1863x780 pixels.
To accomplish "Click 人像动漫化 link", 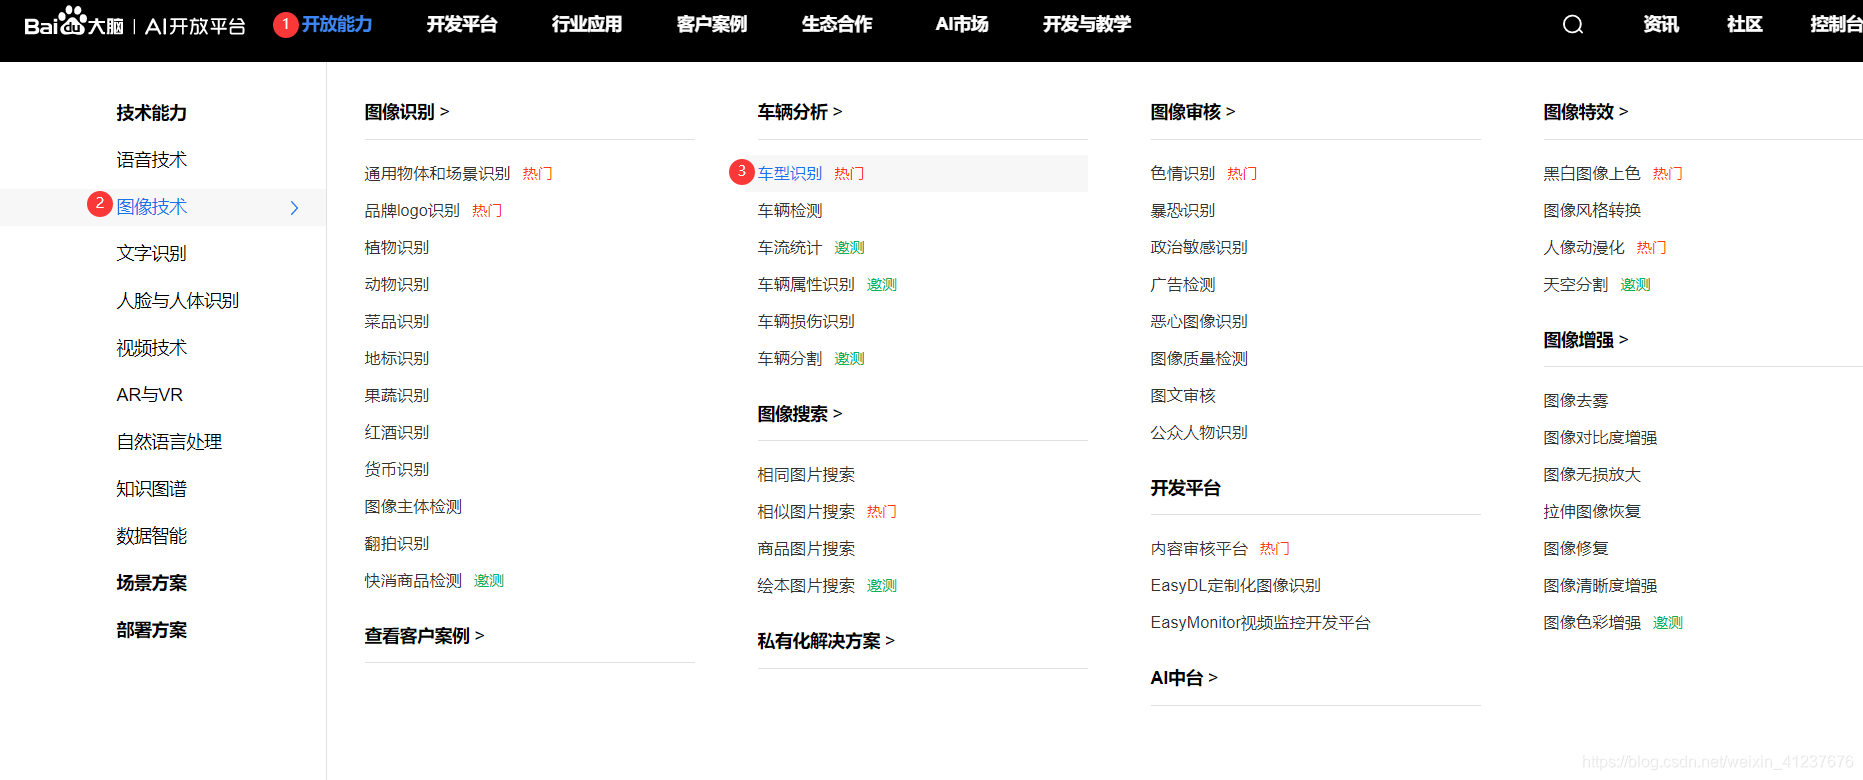I will [x=1584, y=248].
